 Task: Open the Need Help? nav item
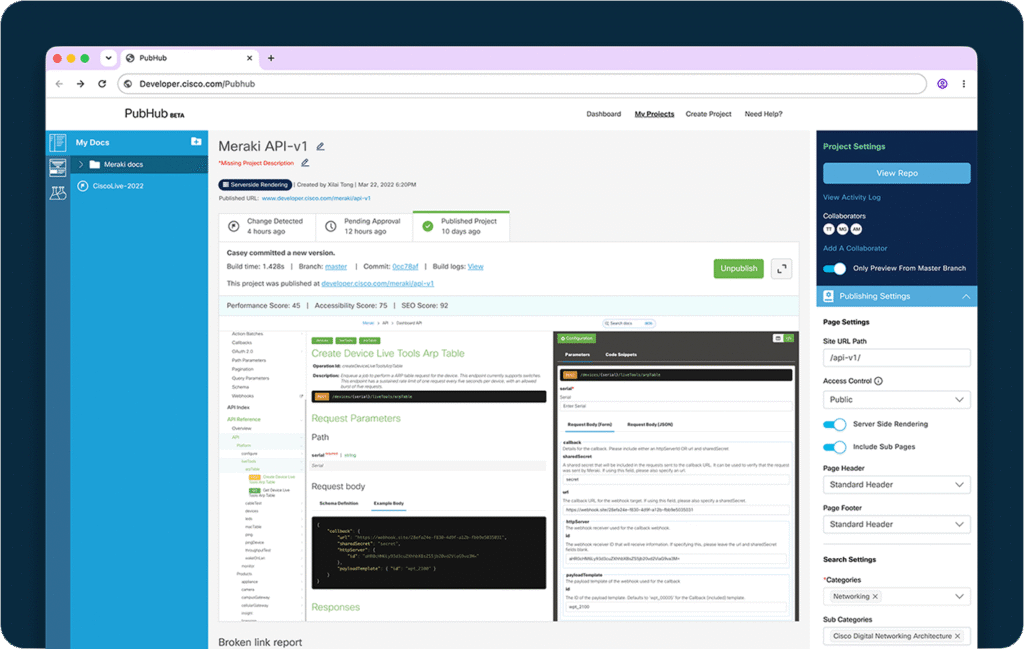(763, 114)
